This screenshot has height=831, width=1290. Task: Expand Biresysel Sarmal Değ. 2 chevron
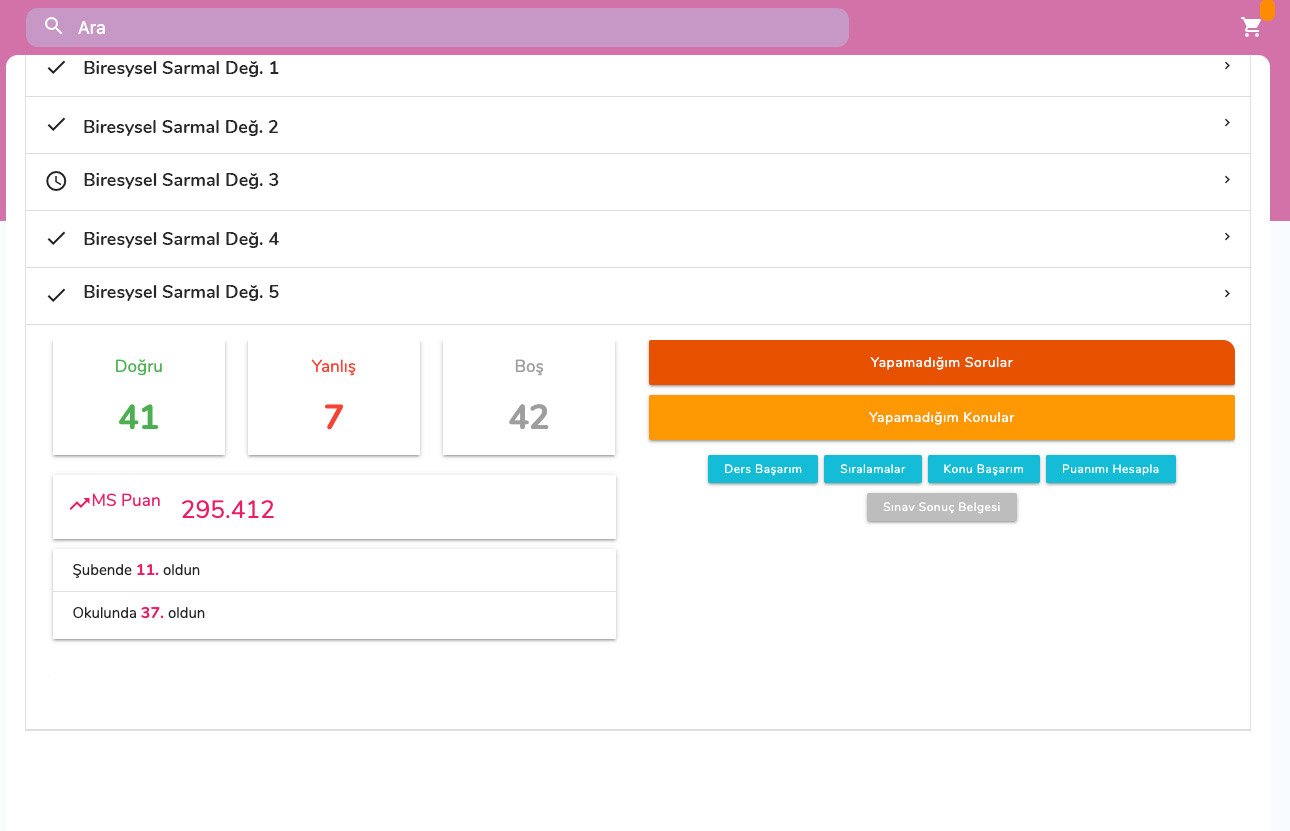coord(1227,123)
